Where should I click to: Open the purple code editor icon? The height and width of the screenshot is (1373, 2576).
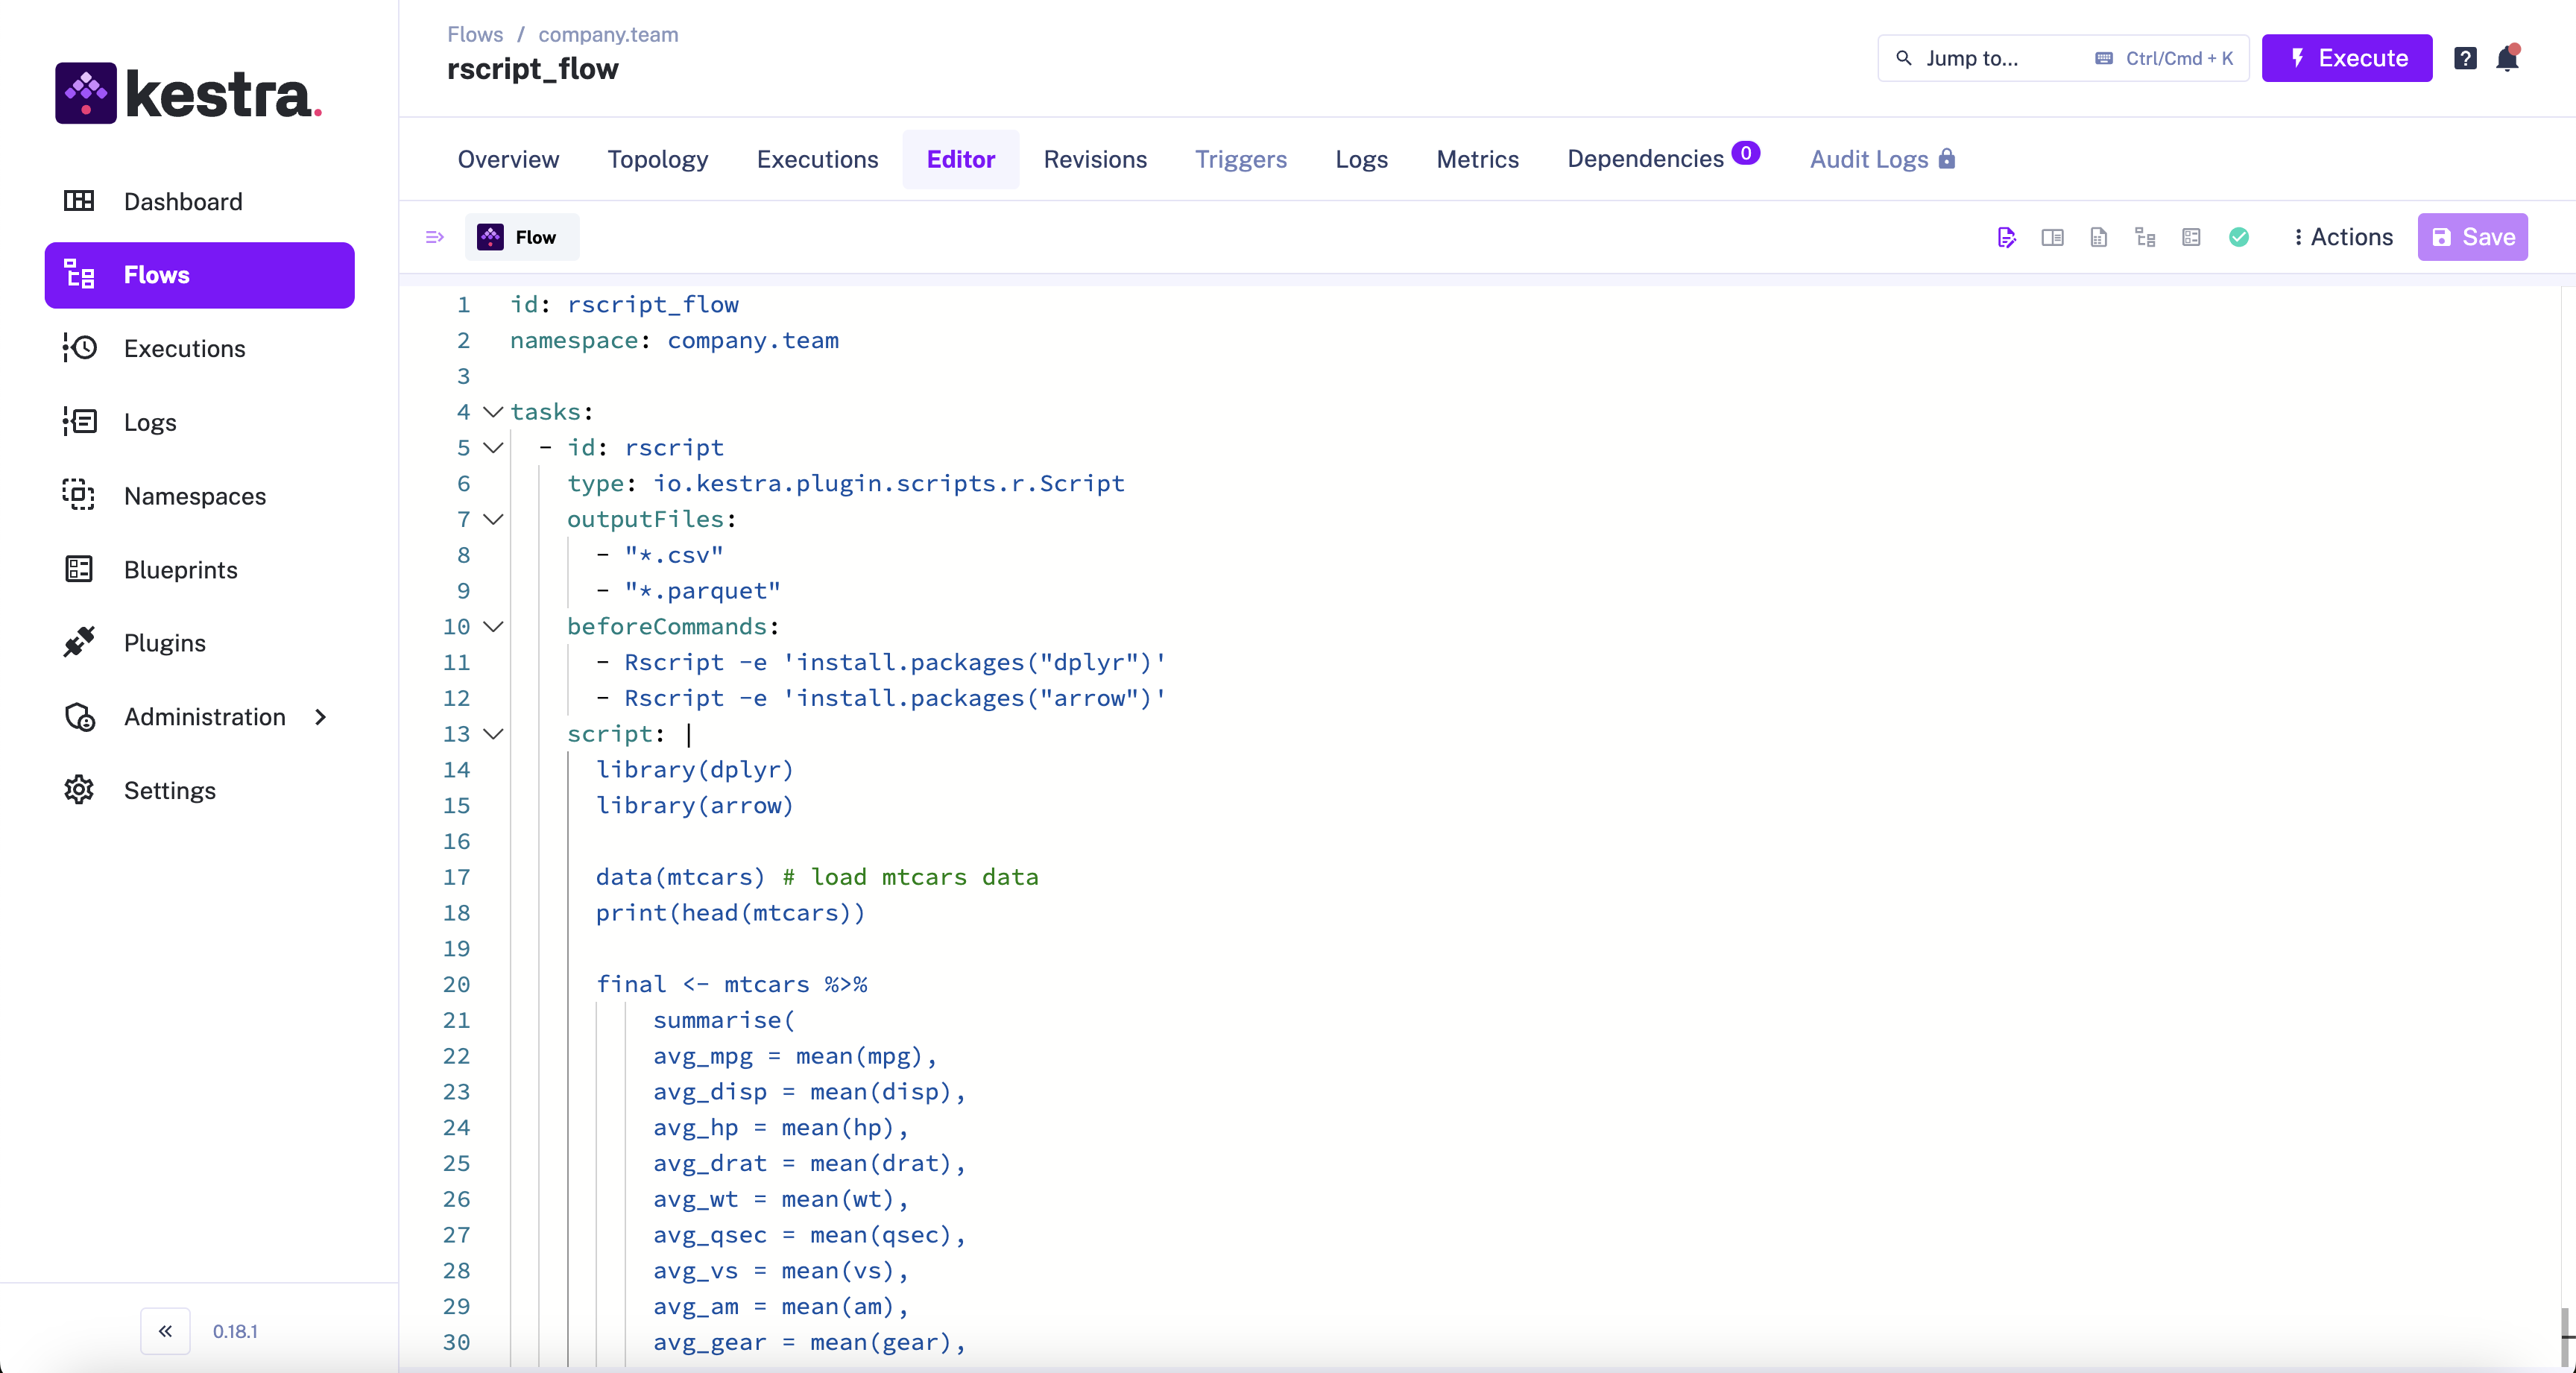(x=2007, y=237)
